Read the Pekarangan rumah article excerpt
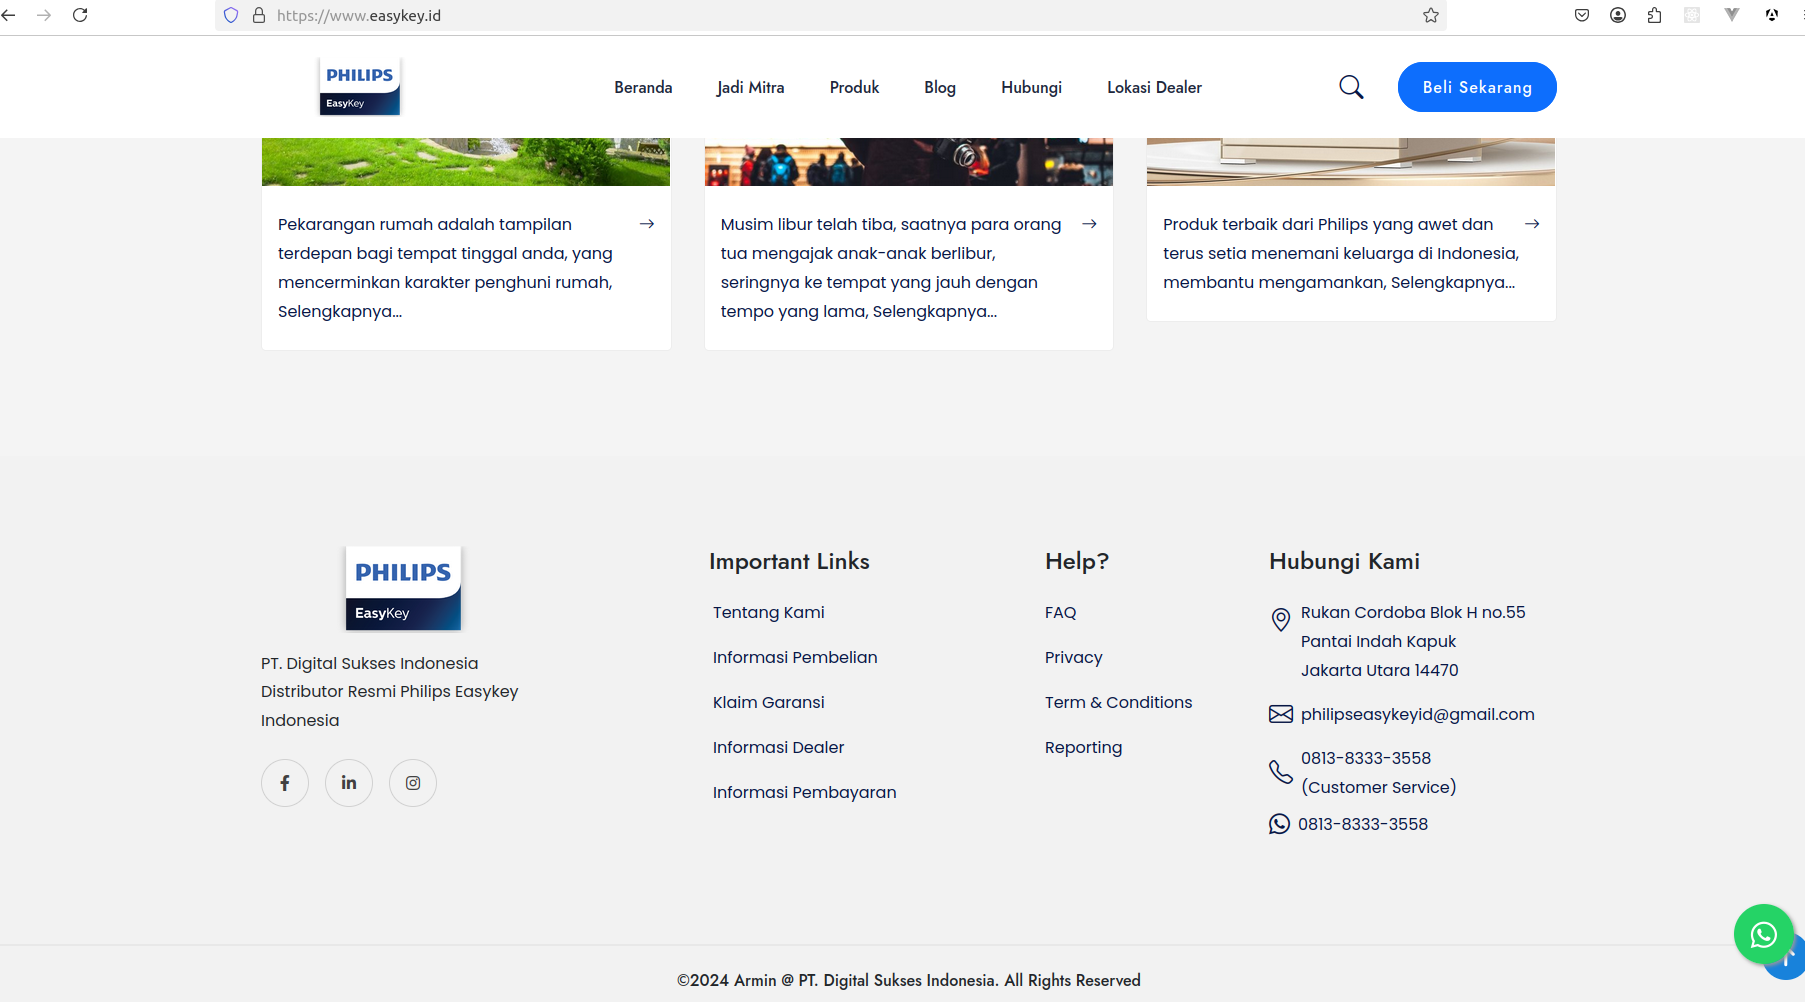This screenshot has width=1805, height=1002. (x=446, y=268)
